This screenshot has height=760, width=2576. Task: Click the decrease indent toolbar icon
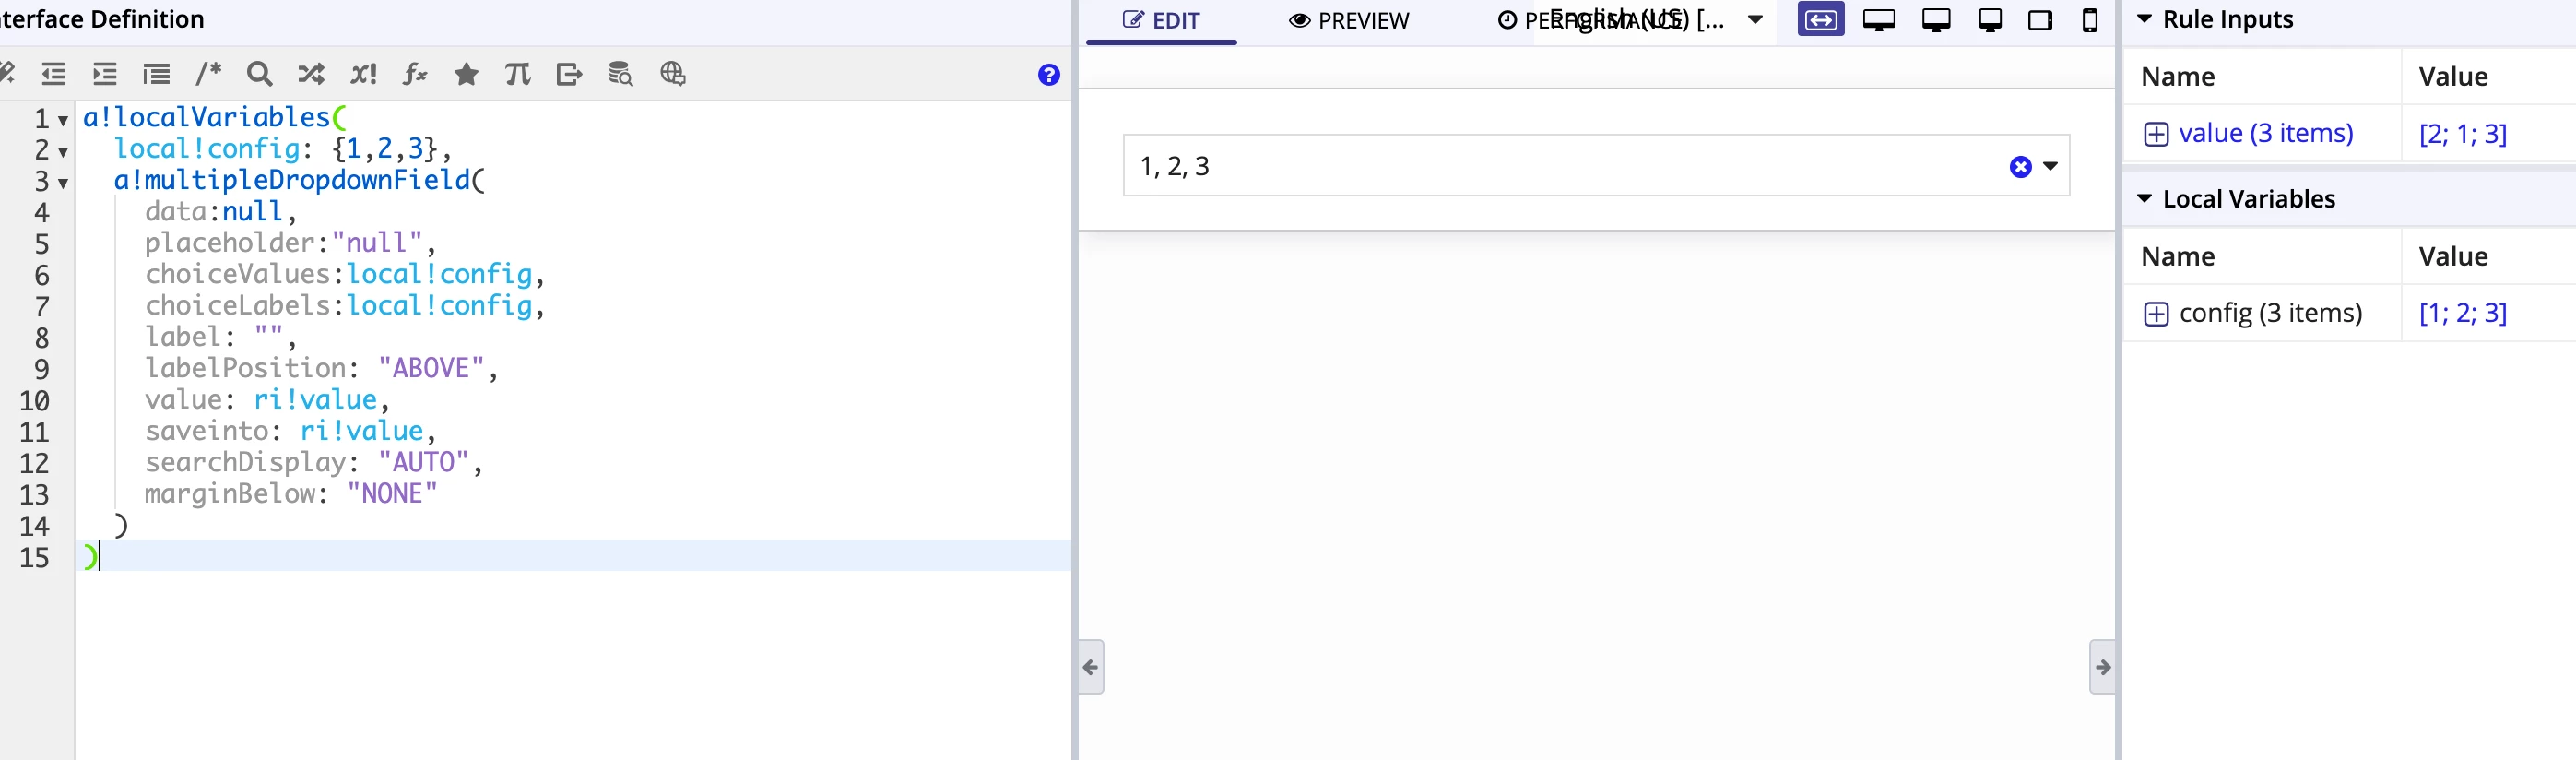(x=53, y=74)
